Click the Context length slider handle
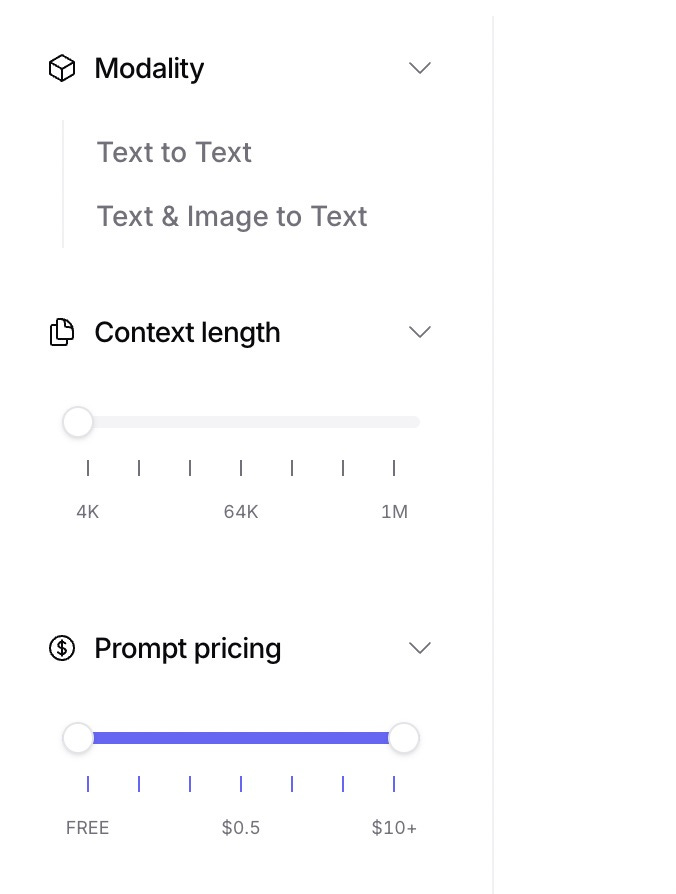Screen dimensions: 676x894 pos(78,422)
